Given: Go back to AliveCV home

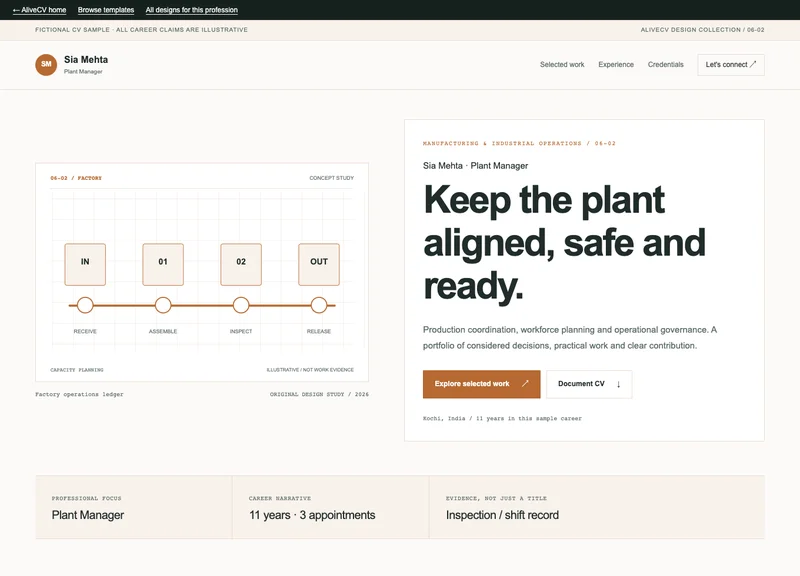Looking at the screenshot, I should pyautogui.click(x=39, y=10).
